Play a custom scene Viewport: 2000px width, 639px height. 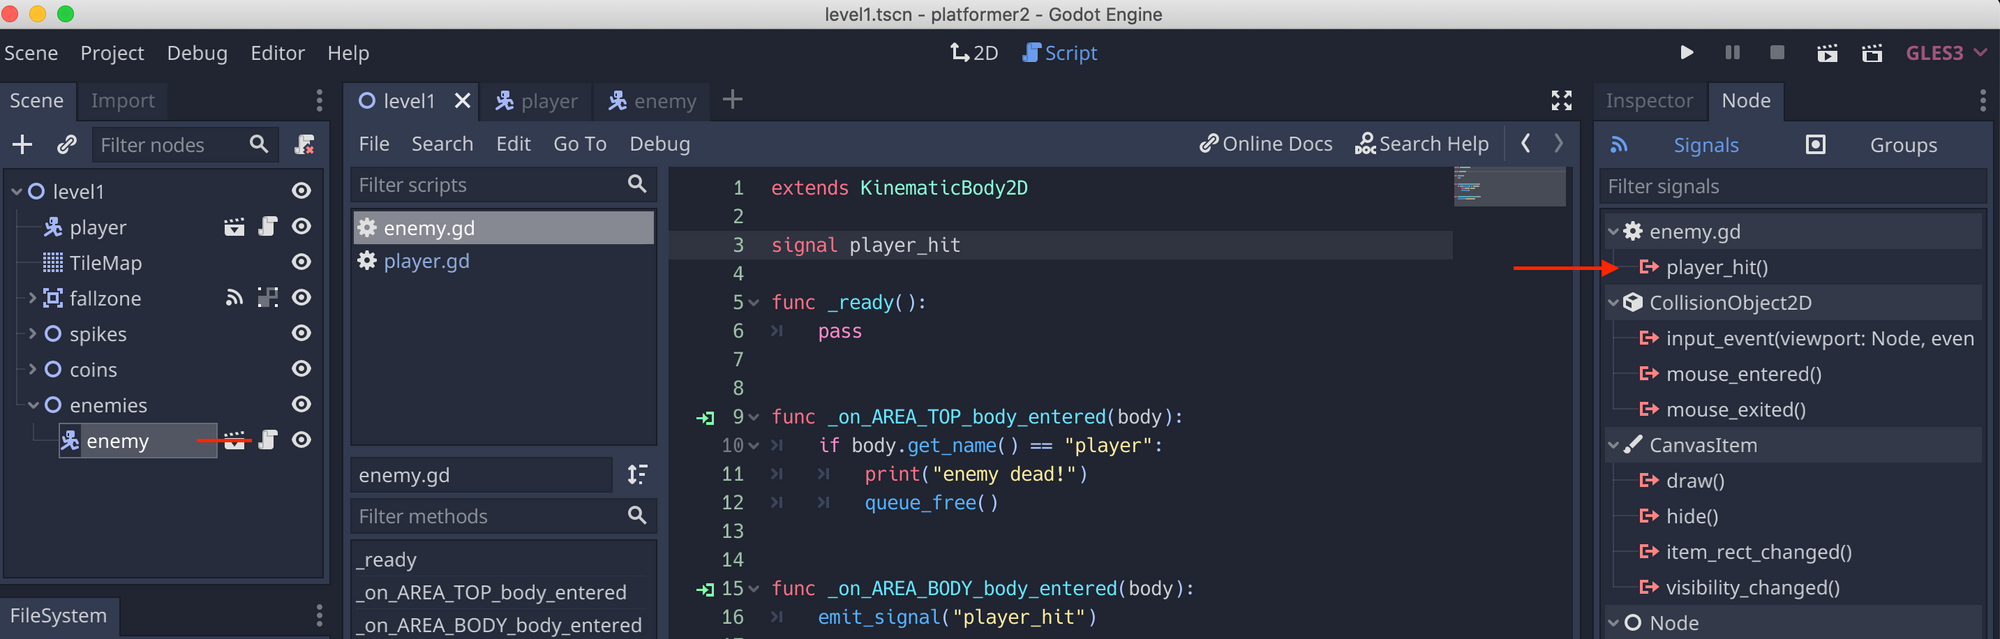[1872, 53]
